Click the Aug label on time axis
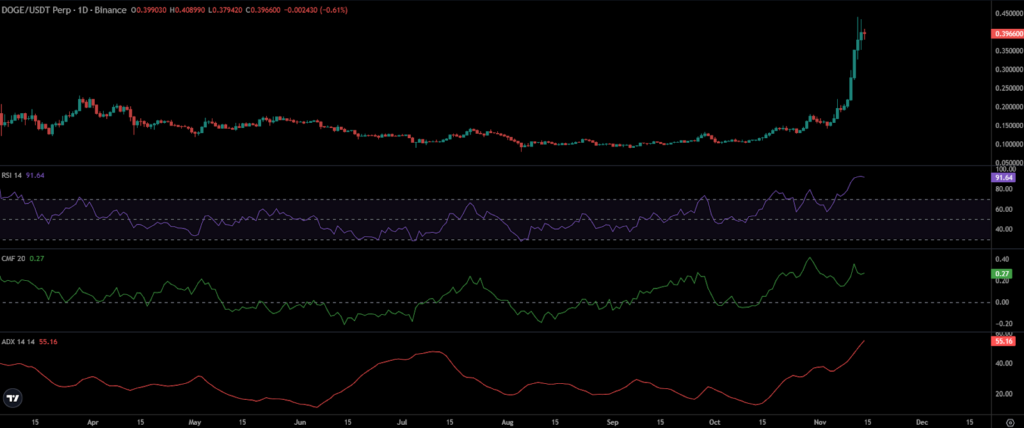This screenshot has height=428, width=1024. 509,422
